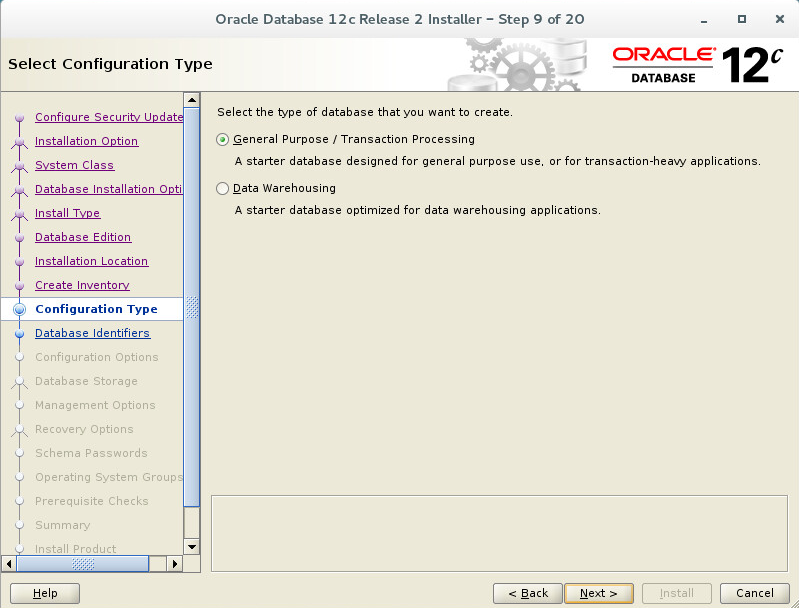Click the Installation Location step bullet

tap(19, 261)
